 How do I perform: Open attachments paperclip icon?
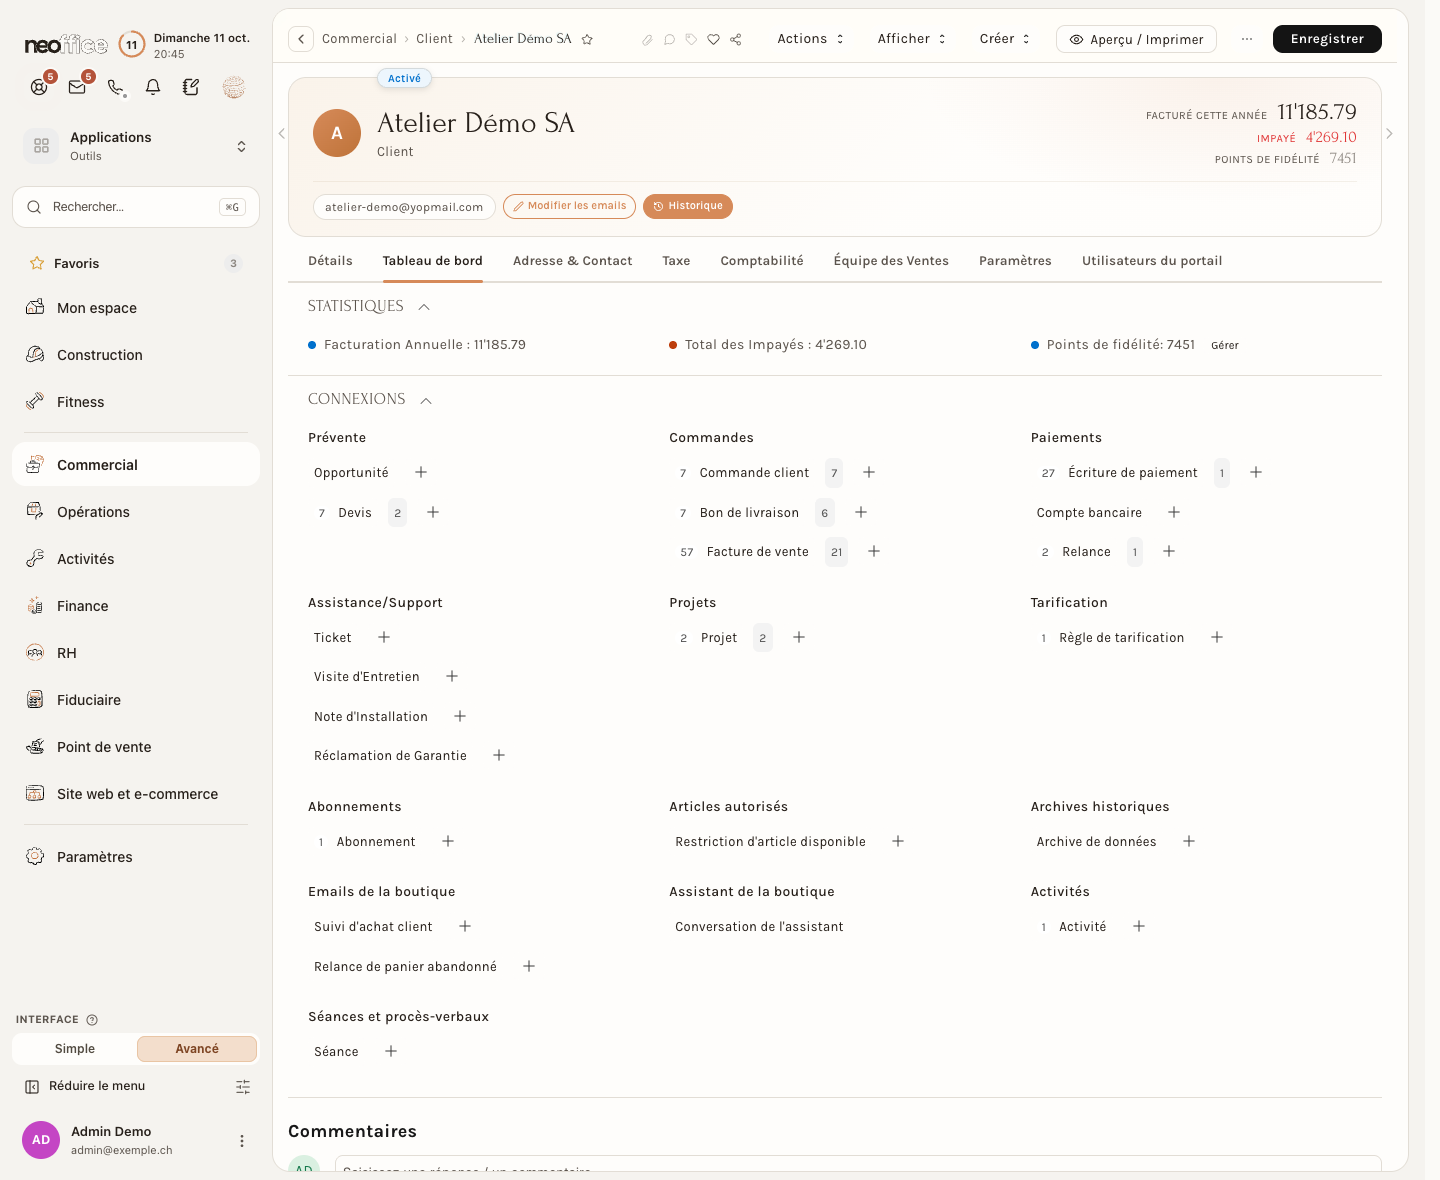coord(647,40)
